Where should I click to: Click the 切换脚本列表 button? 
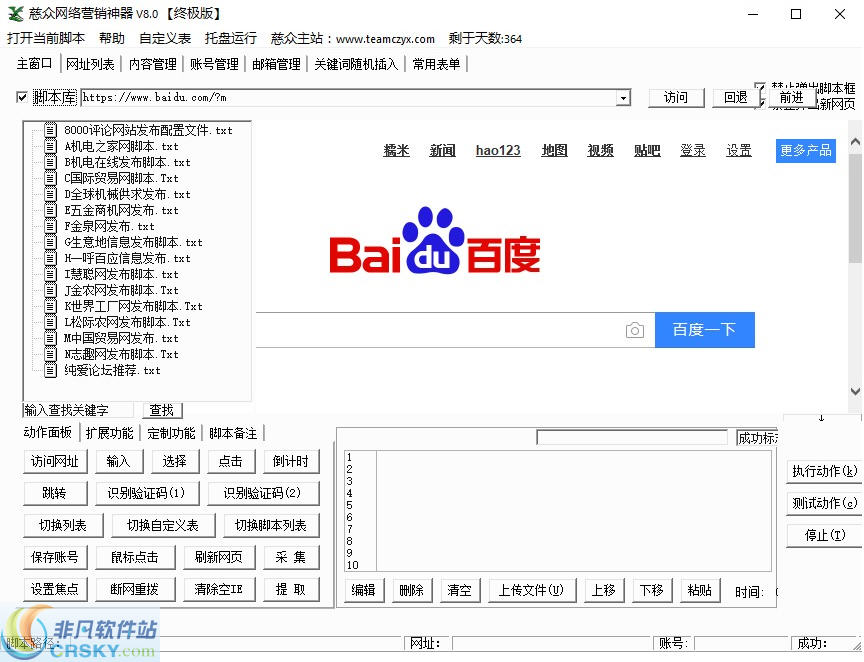click(271, 525)
